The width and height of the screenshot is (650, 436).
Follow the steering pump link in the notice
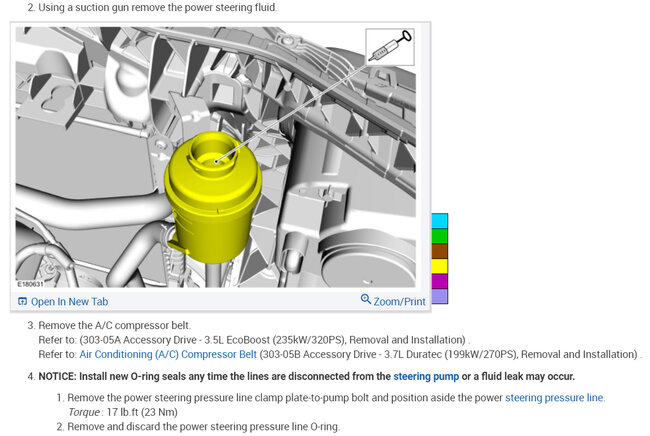coord(426,376)
